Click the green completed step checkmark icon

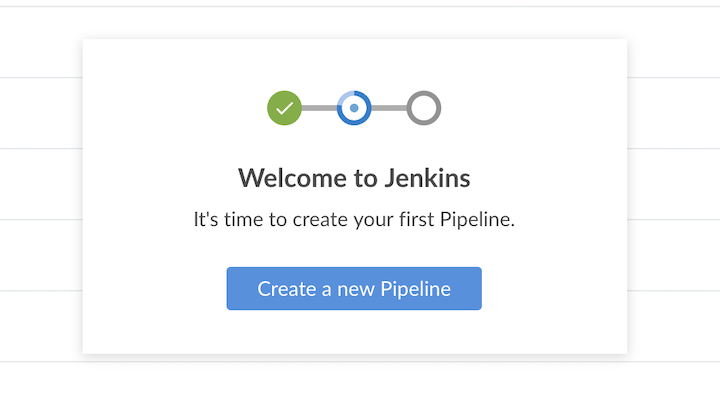tap(284, 107)
